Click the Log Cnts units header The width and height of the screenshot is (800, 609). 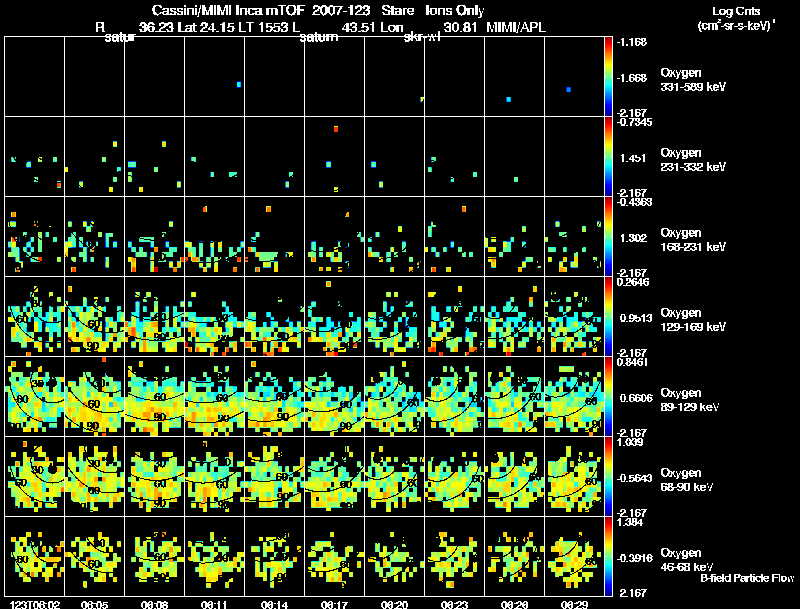click(x=734, y=18)
